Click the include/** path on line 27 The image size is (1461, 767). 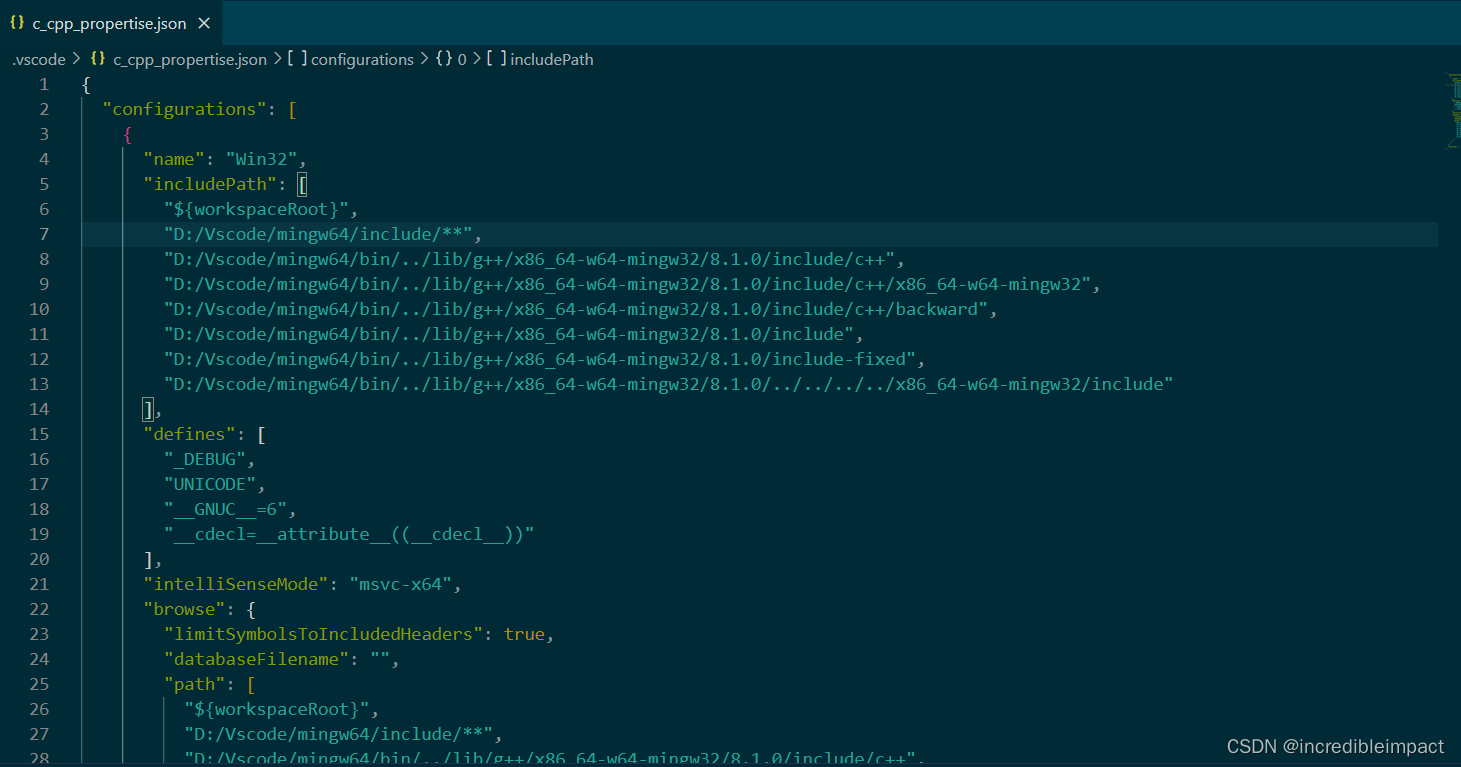(339, 734)
